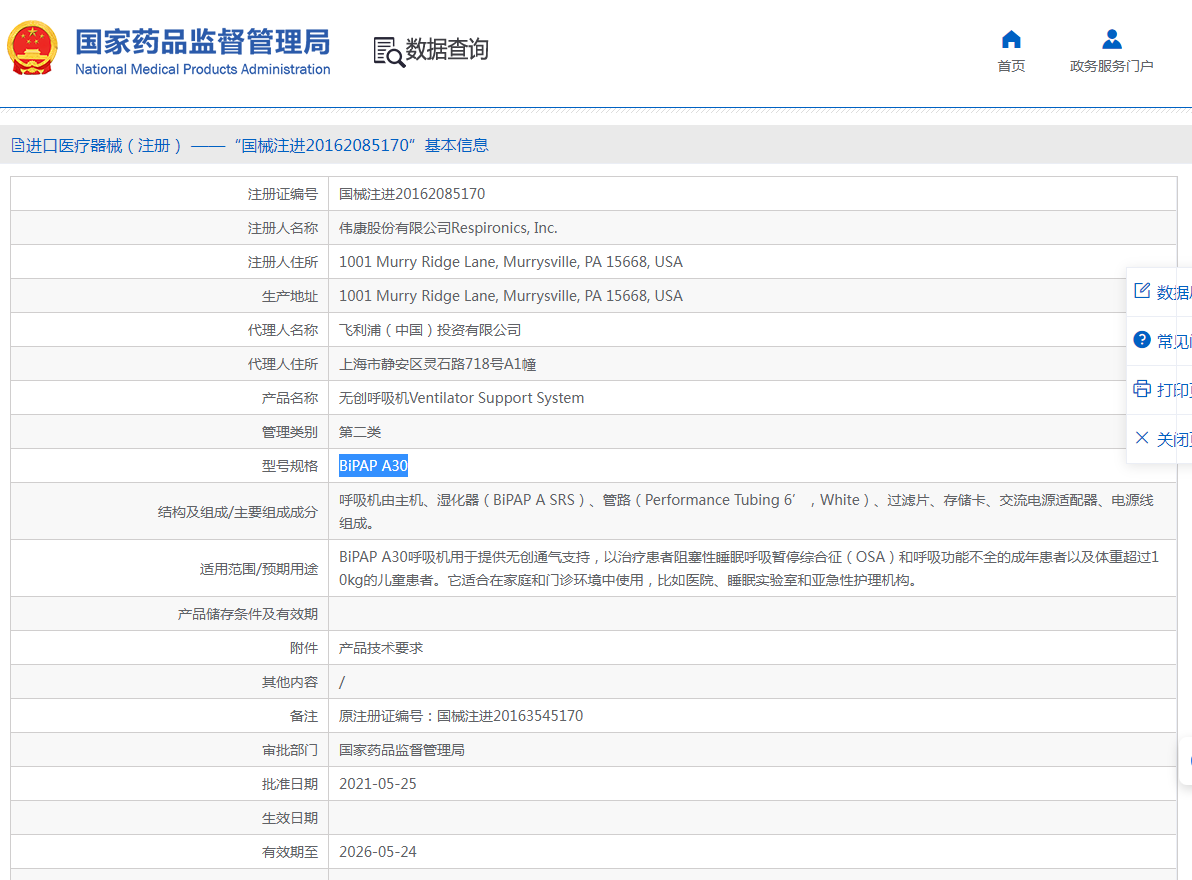Open 政务服务门户 user icon
The height and width of the screenshot is (880, 1192).
click(x=1111, y=39)
